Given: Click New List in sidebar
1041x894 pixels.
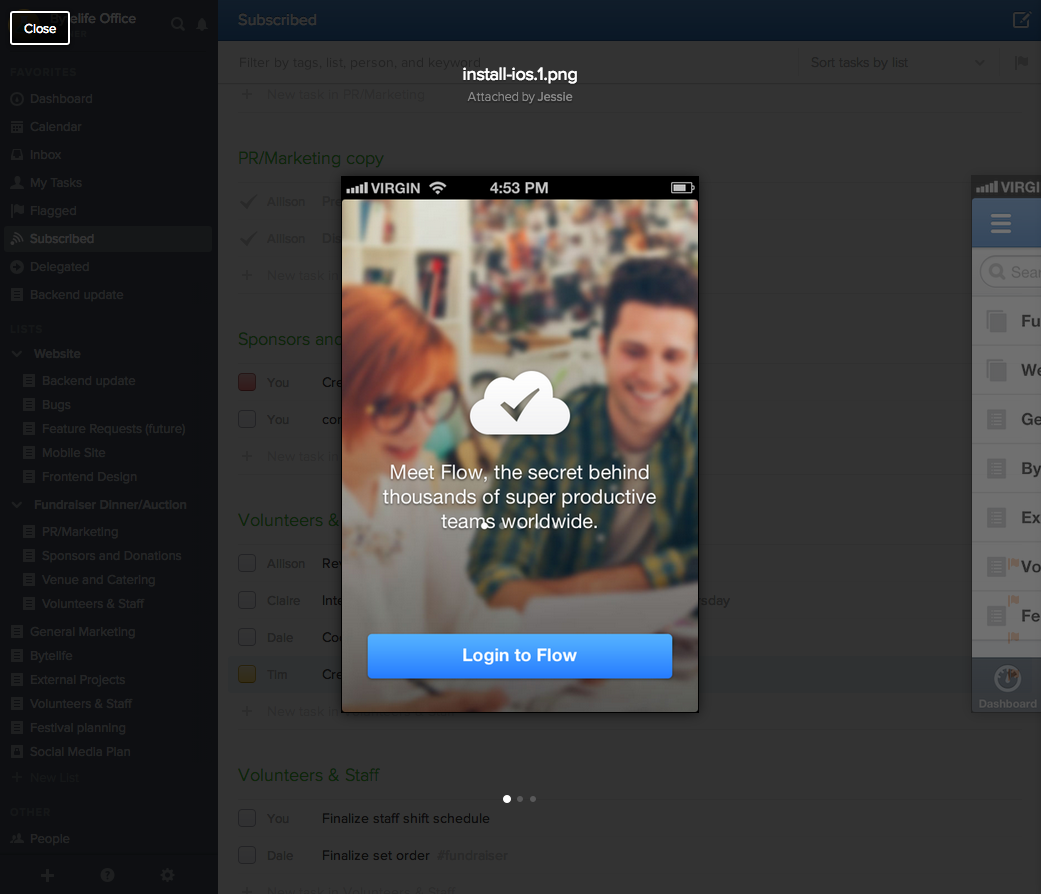Looking at the screenshot, I should (x=54, y=777).
